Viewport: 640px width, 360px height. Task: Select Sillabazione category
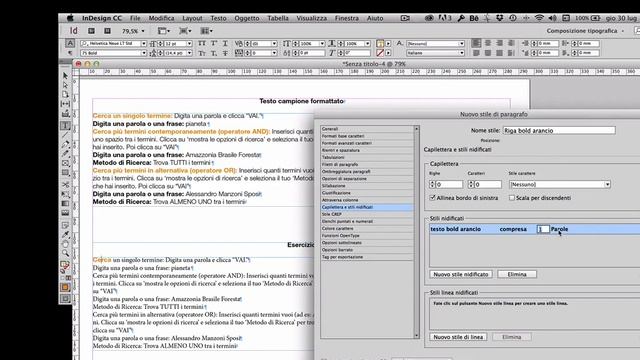367,186
